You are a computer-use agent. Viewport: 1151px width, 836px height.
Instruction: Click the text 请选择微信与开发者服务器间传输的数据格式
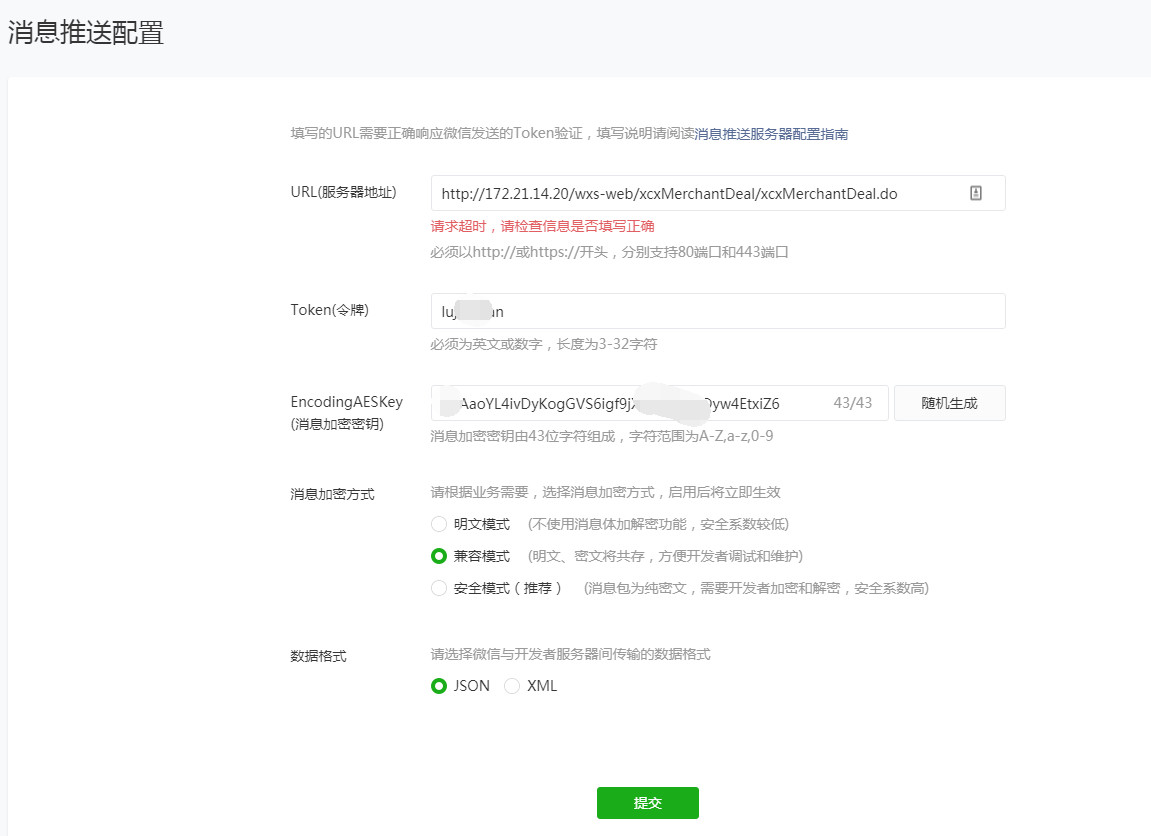tap(570, 654)
